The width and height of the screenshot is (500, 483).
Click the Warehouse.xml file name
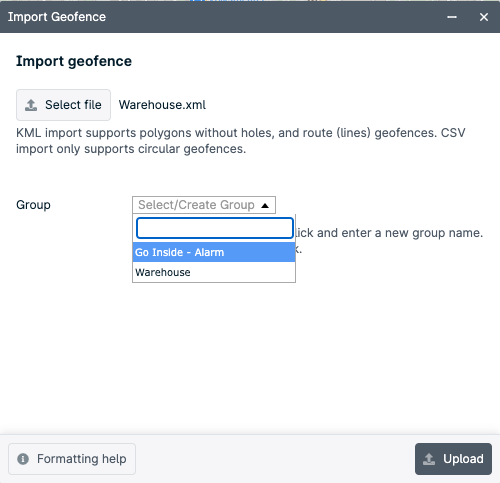pos(162,105)
